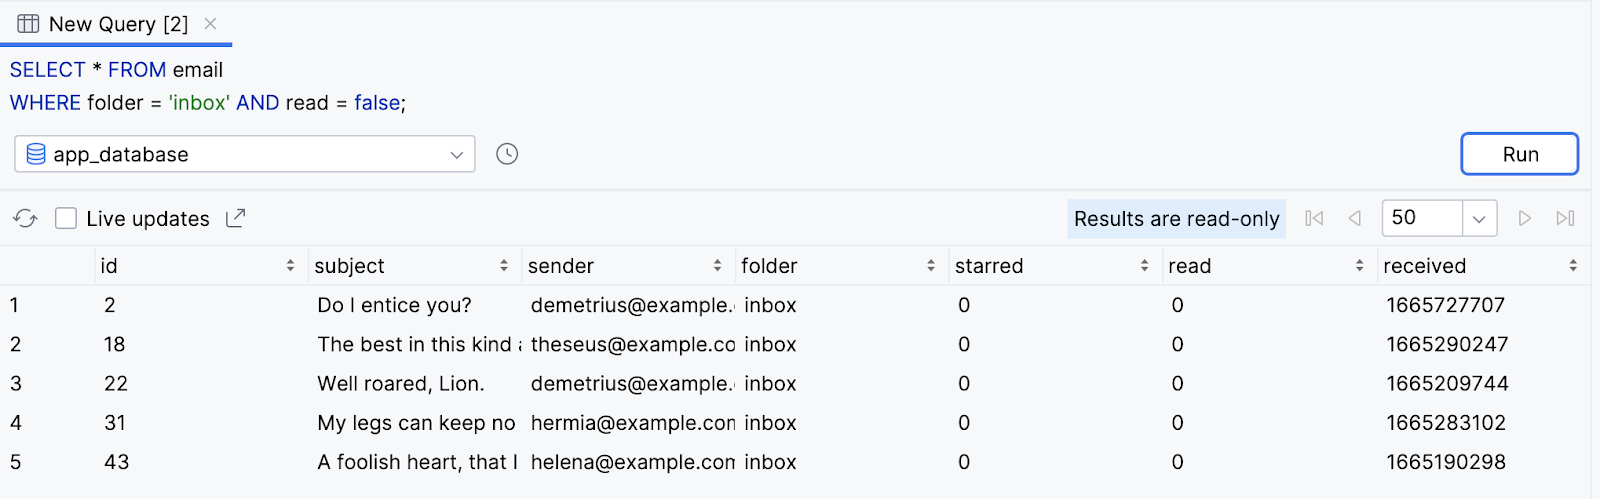Click the sender column header
This screenshot has width=1600, height=499.
(561, 266)
